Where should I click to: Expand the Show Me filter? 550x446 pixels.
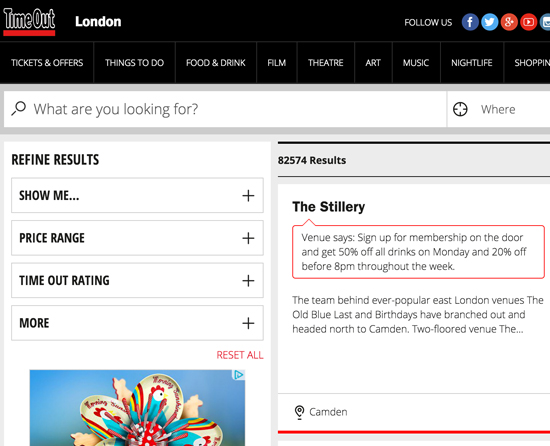click(137, 195)
